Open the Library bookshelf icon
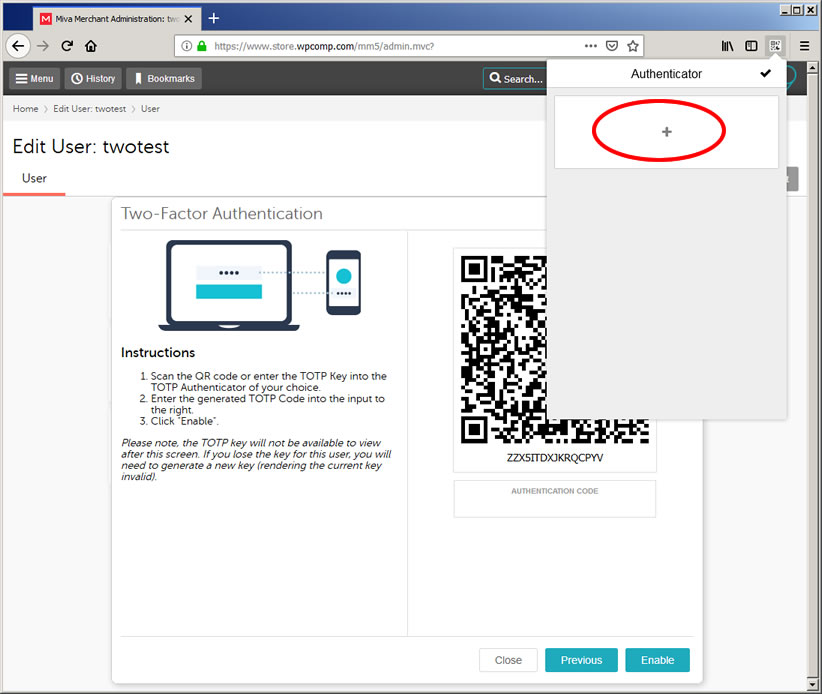Screen dimensions: 822x694 click(x=727, y=46)
